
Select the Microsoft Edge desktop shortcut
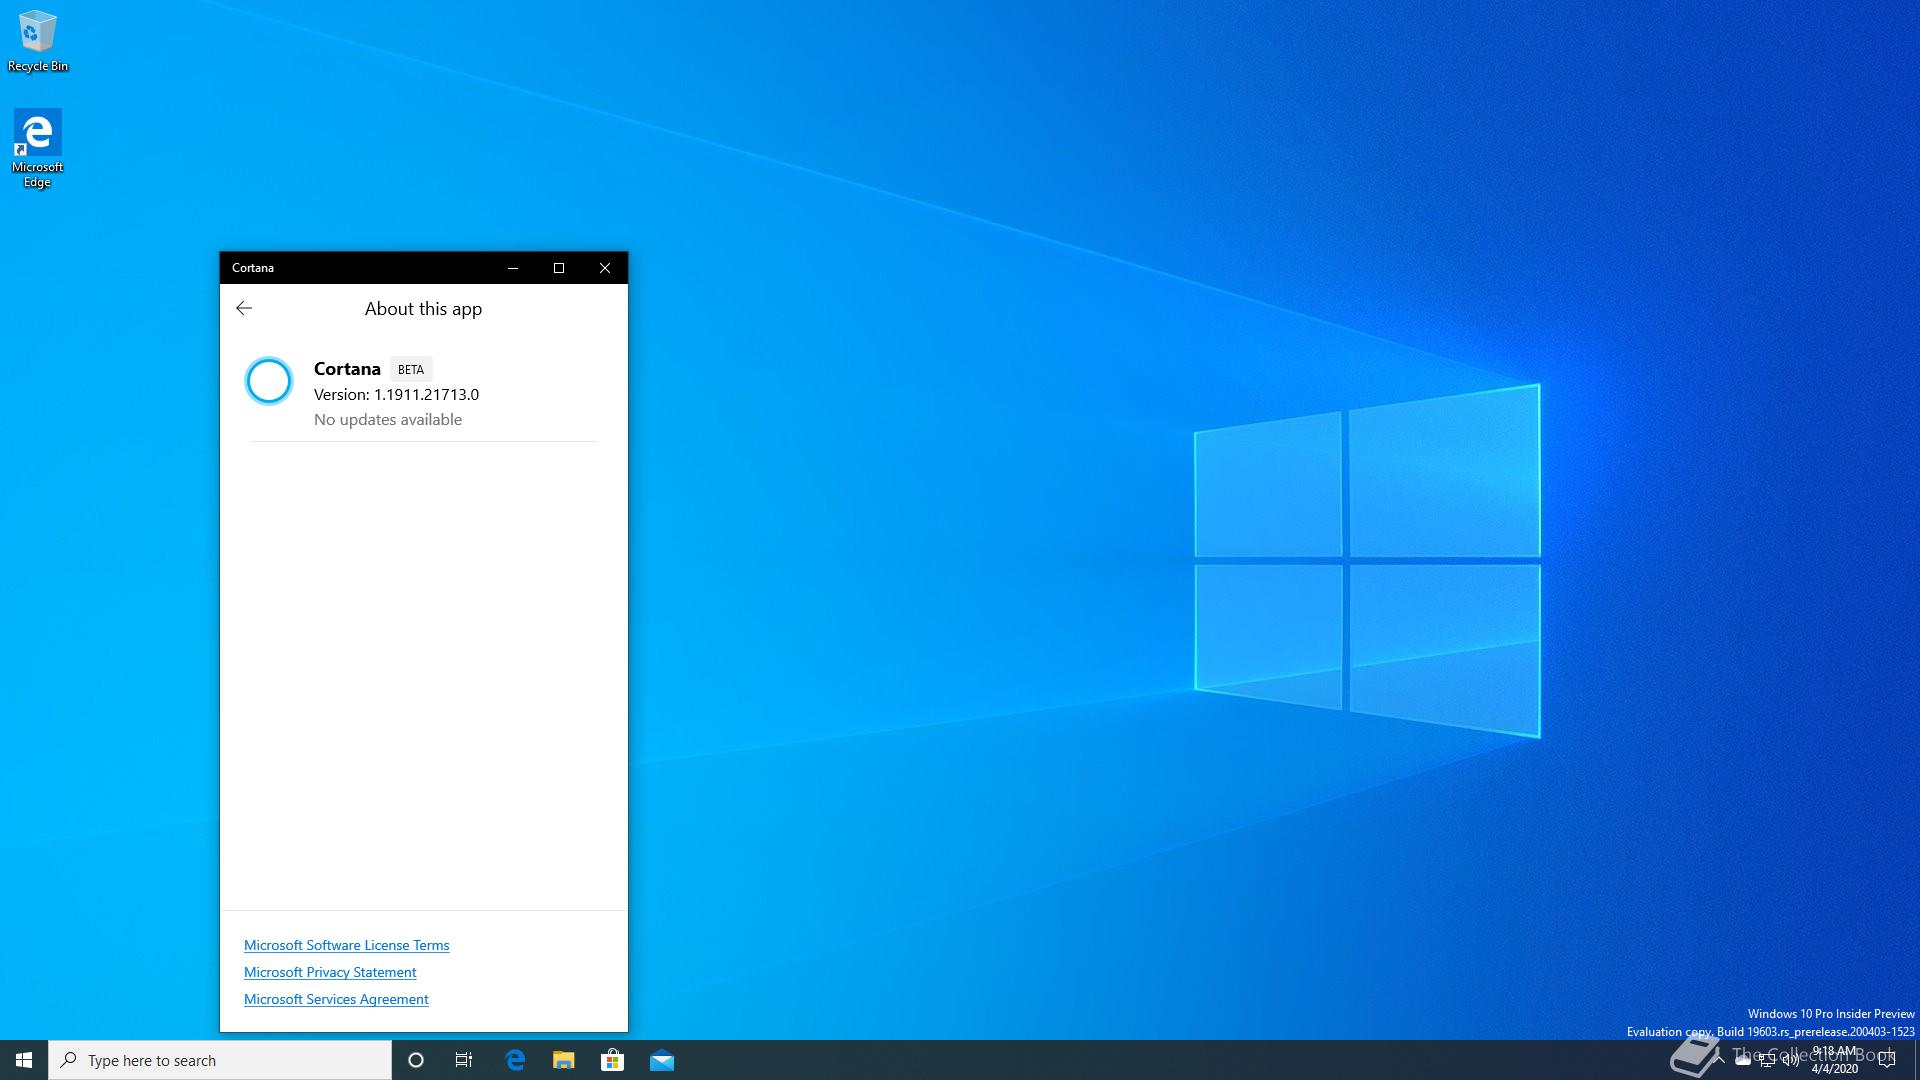(38, 147)
